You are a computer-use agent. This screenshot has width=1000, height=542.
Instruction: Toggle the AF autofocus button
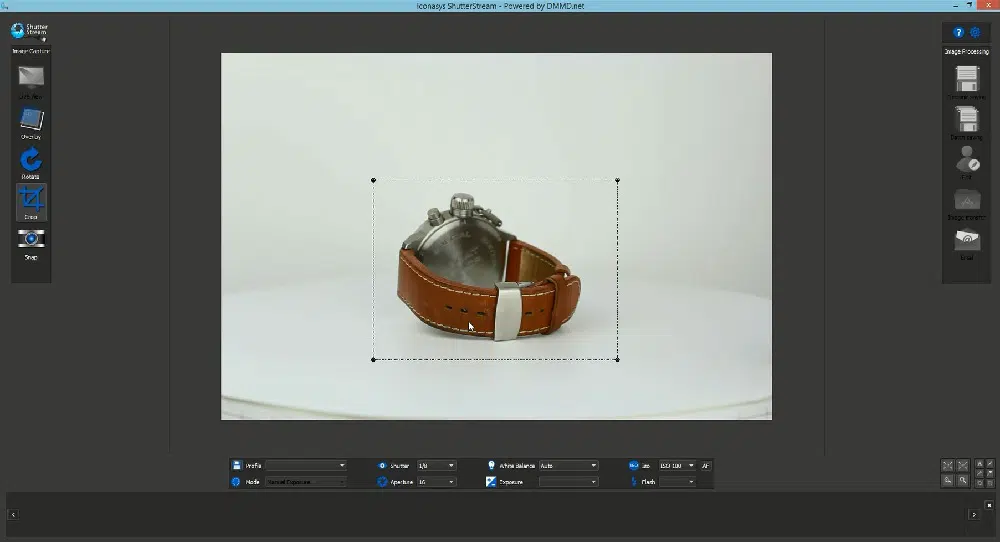706,465
